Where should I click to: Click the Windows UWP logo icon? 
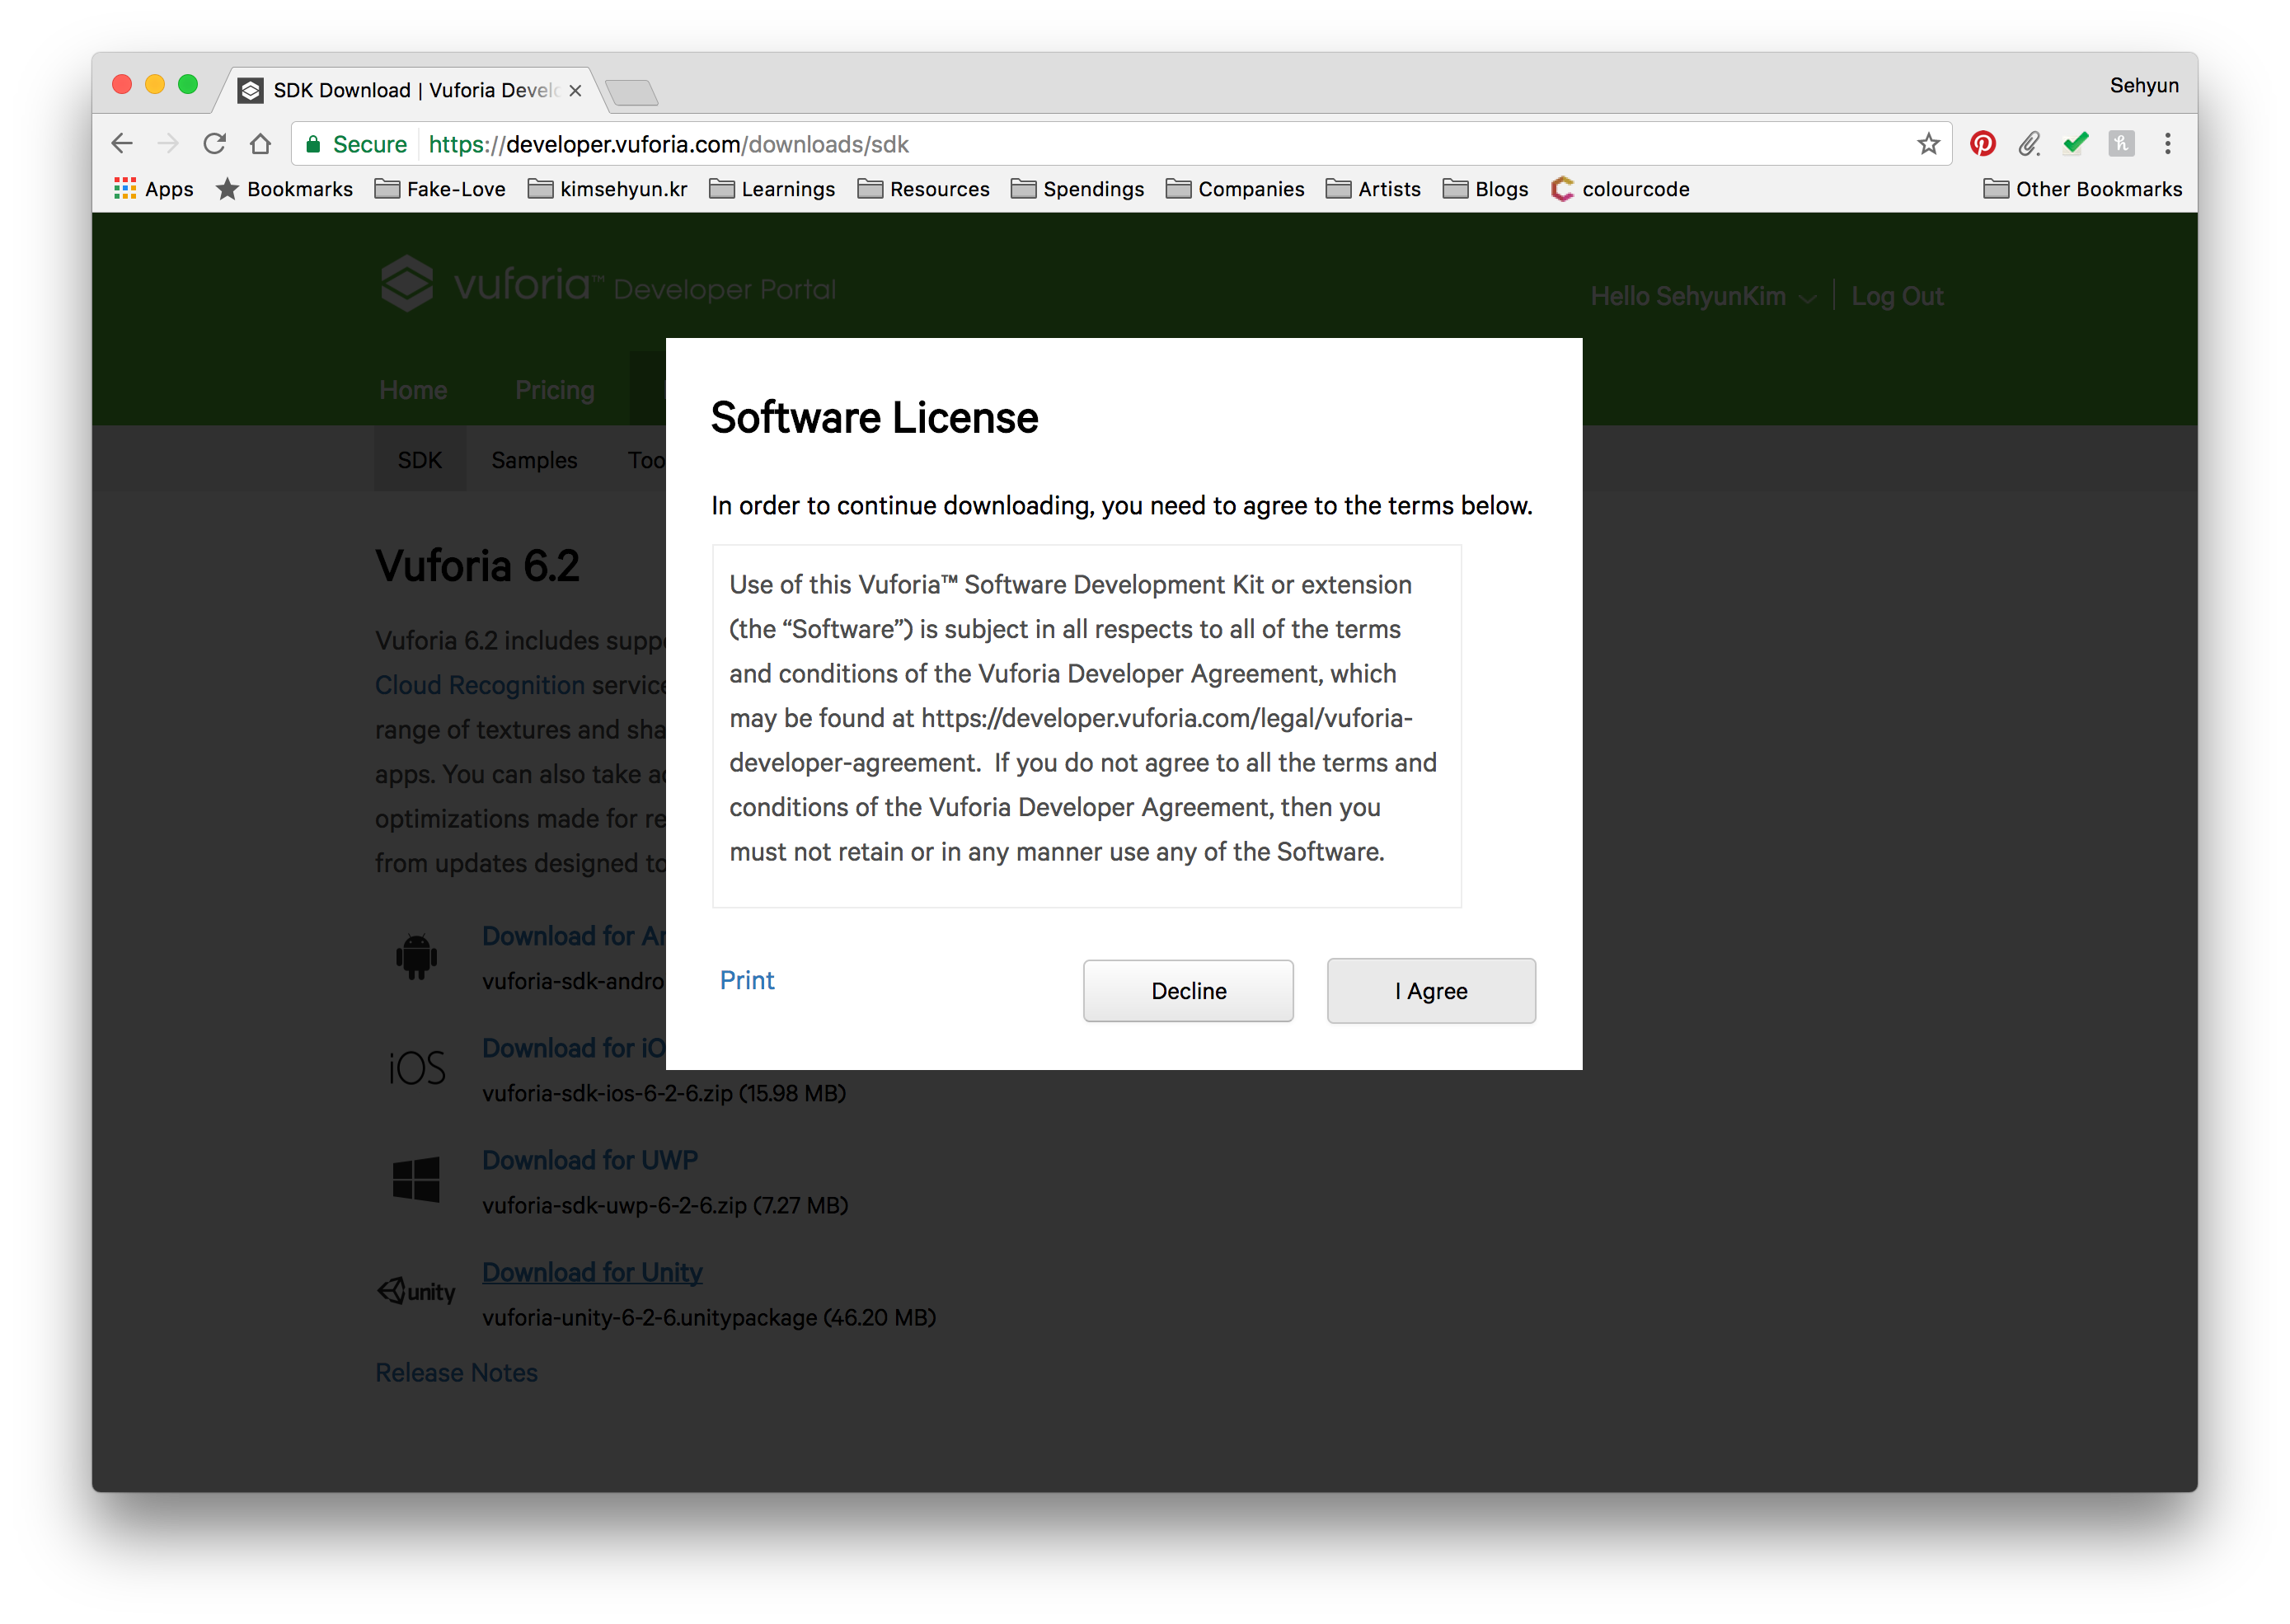click(416, 1180)
